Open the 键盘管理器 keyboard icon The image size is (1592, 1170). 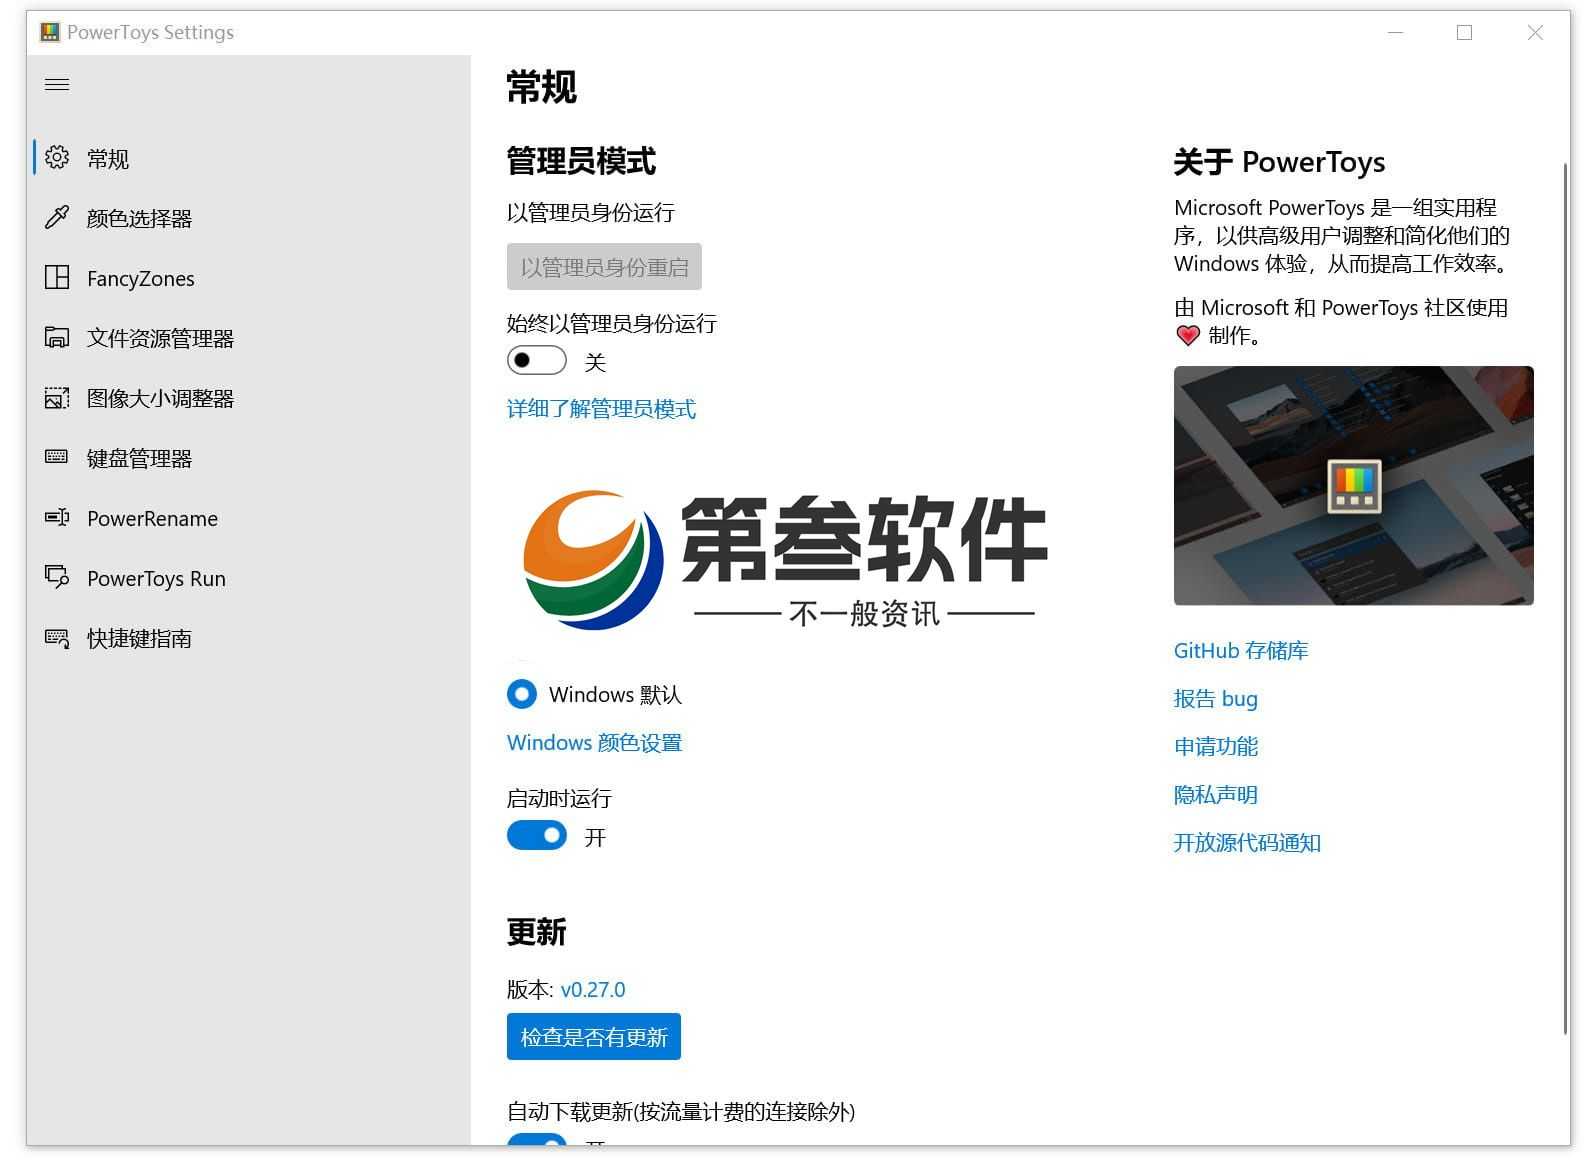coord(57,458)
